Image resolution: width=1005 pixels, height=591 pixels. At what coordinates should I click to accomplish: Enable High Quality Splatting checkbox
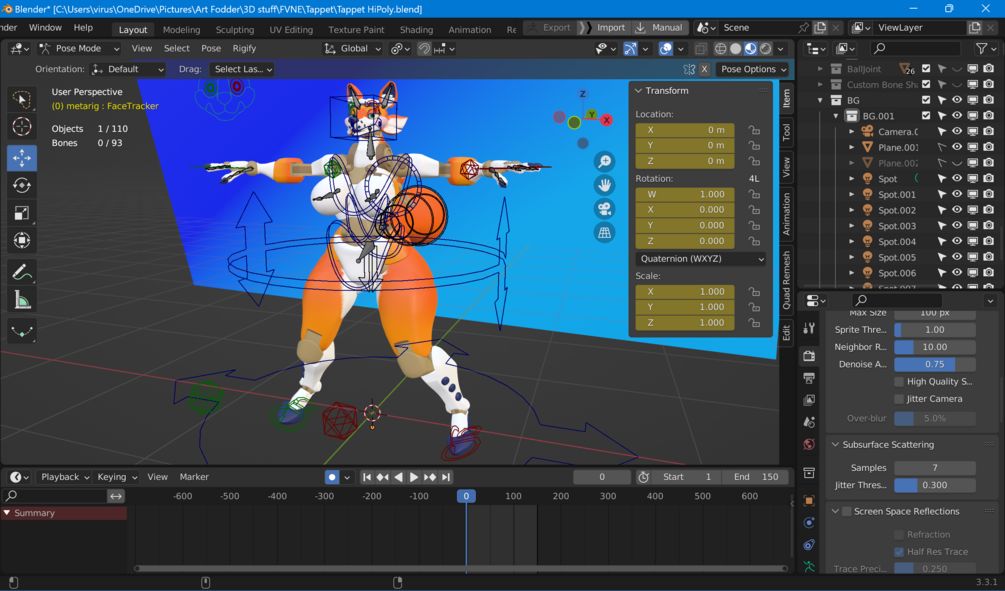click(899, 381)
